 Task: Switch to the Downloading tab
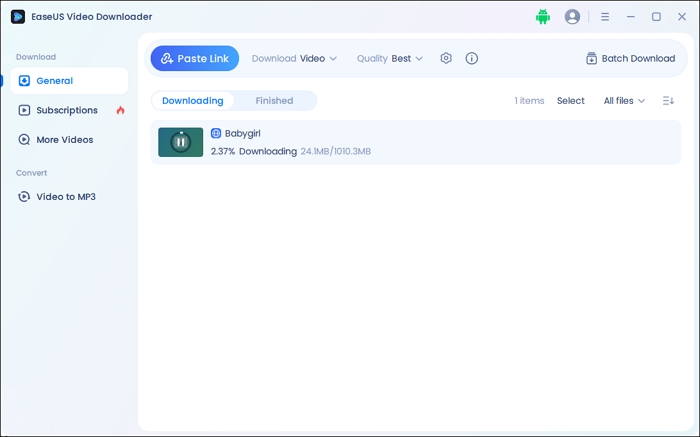click(x=193, y=101)
